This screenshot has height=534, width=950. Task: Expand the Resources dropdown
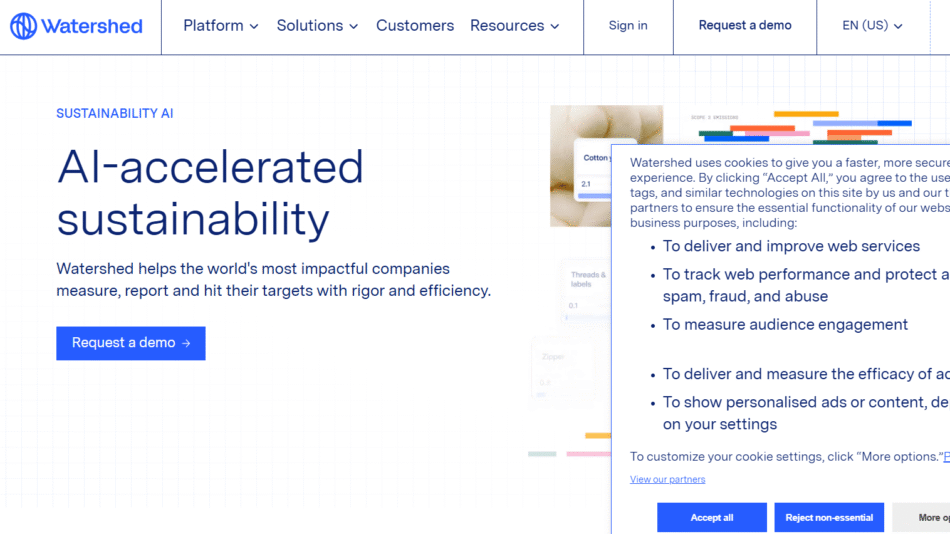(x=514, y=26)
